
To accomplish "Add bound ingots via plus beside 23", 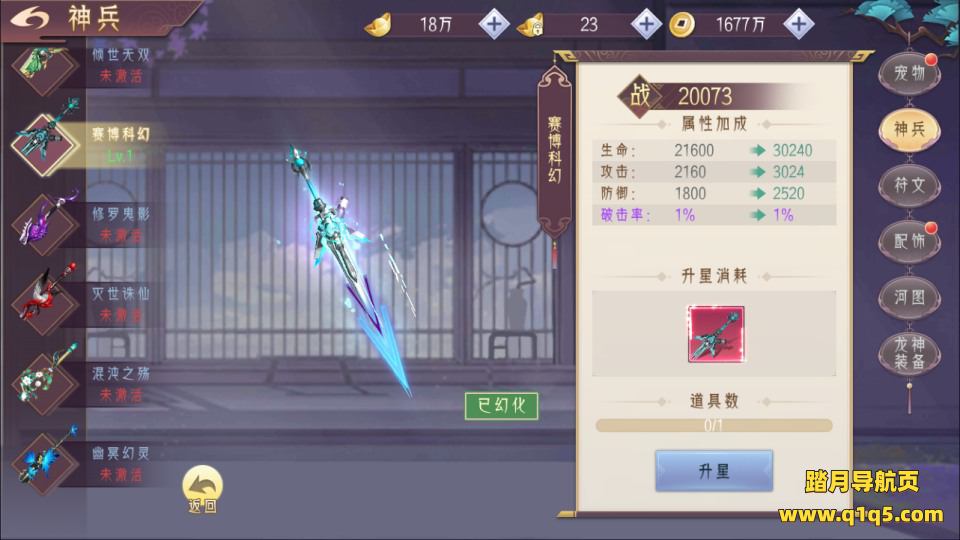I will 647,24.
